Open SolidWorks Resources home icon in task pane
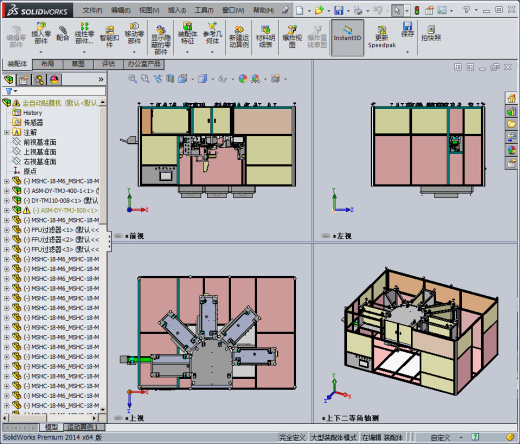Image resolution: width=520 pixels, height=444 pixels. [x=511, y=98]
